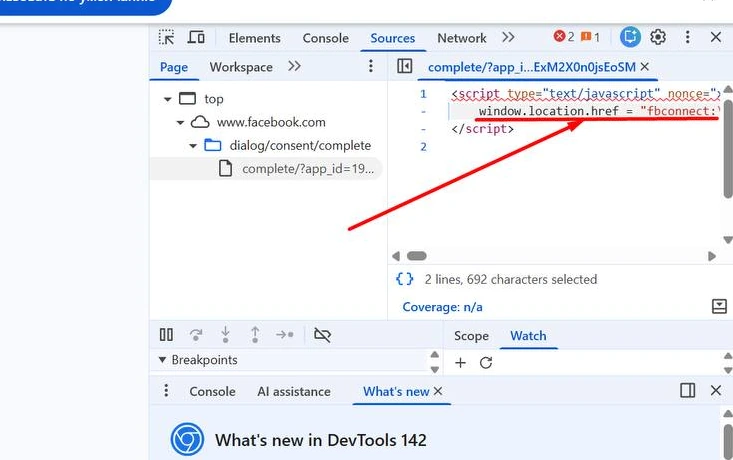Switch to the Console tab in top bar

[325, 38]
